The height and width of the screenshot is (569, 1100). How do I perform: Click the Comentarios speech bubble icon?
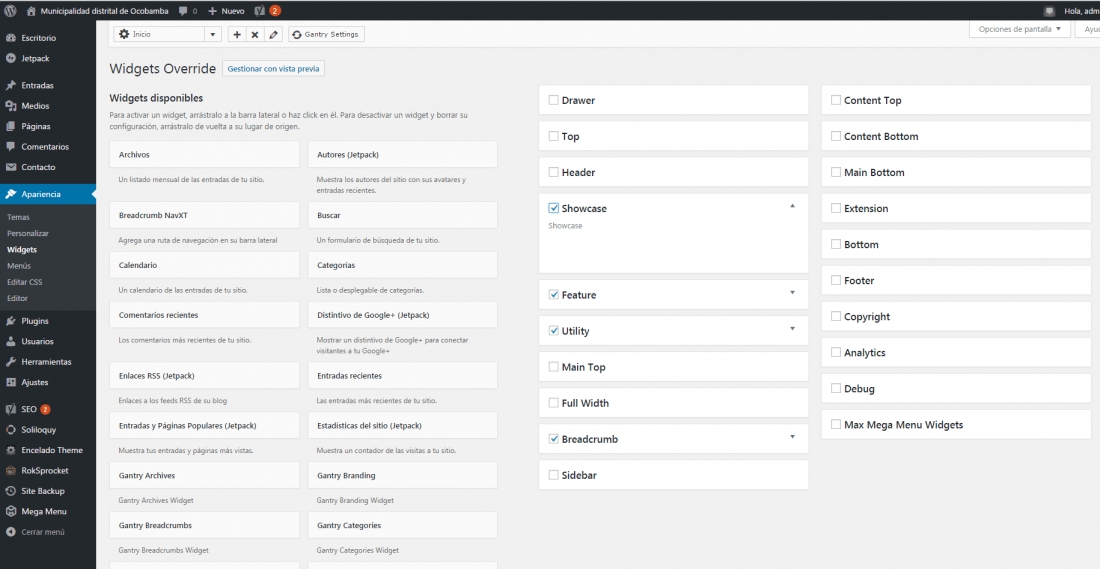tap(11, 147)
